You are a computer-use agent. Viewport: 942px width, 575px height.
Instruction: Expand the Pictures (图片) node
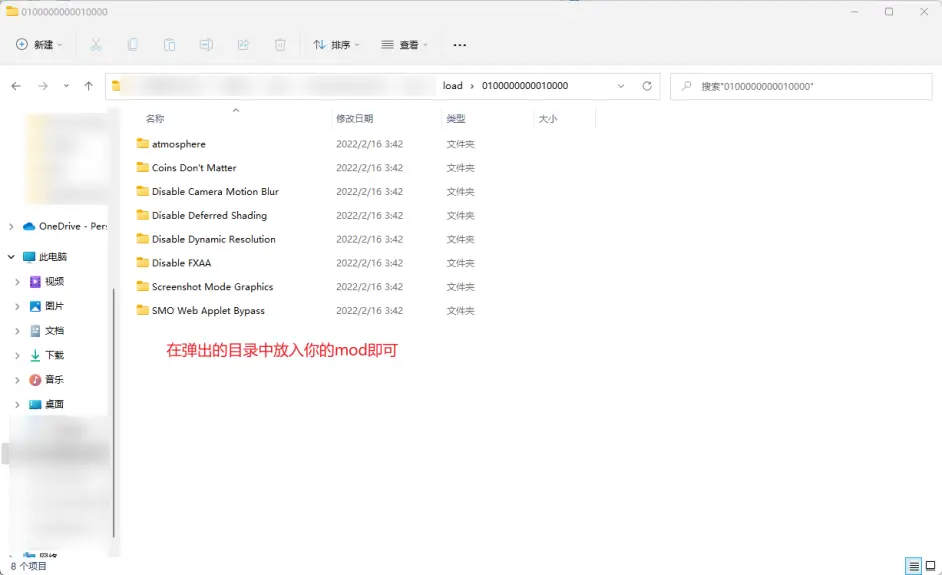pyautogui.click(x=17, y=306)
